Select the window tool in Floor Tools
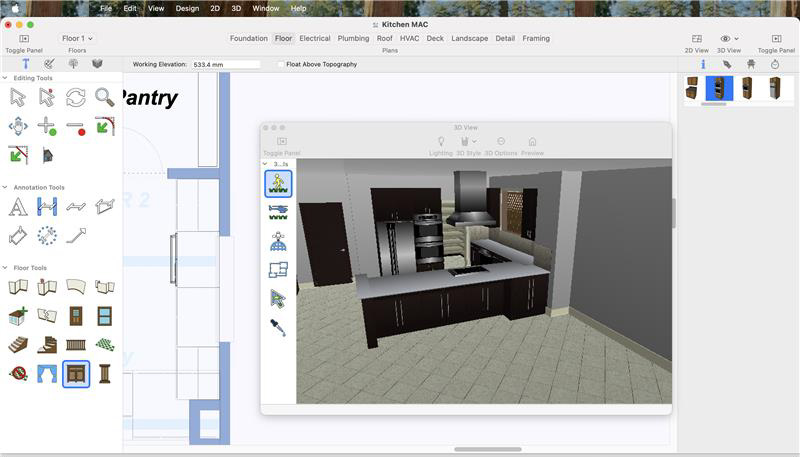Screen dimensions: 800x457 point(104,316)
